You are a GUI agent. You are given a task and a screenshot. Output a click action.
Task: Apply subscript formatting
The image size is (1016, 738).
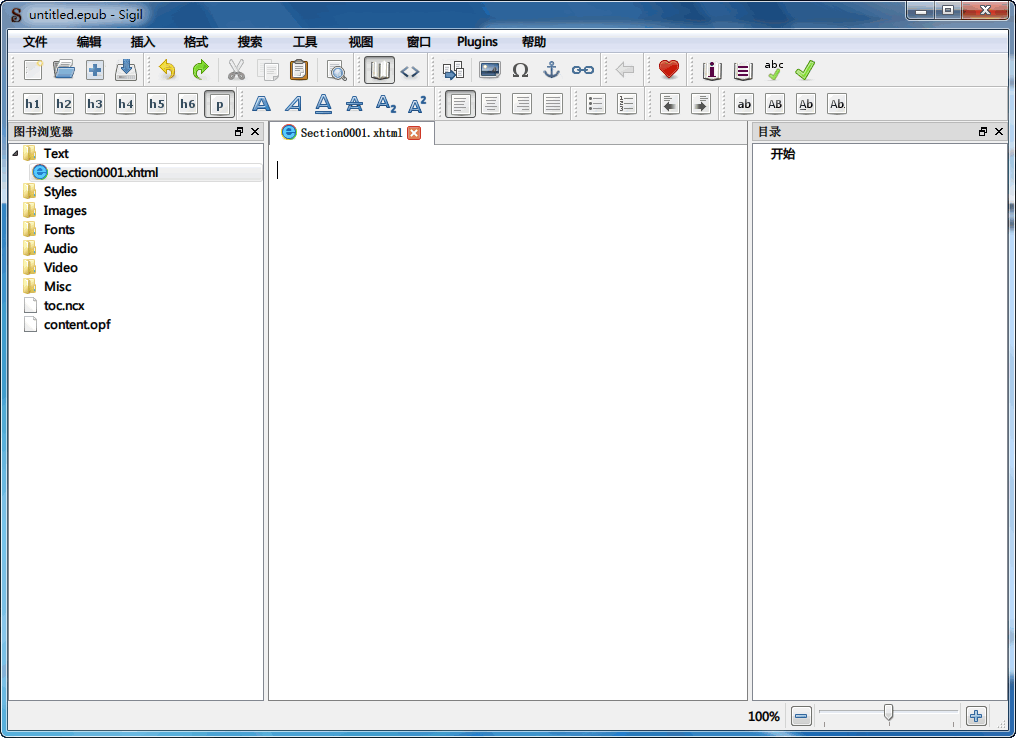(x=386, y=104)
